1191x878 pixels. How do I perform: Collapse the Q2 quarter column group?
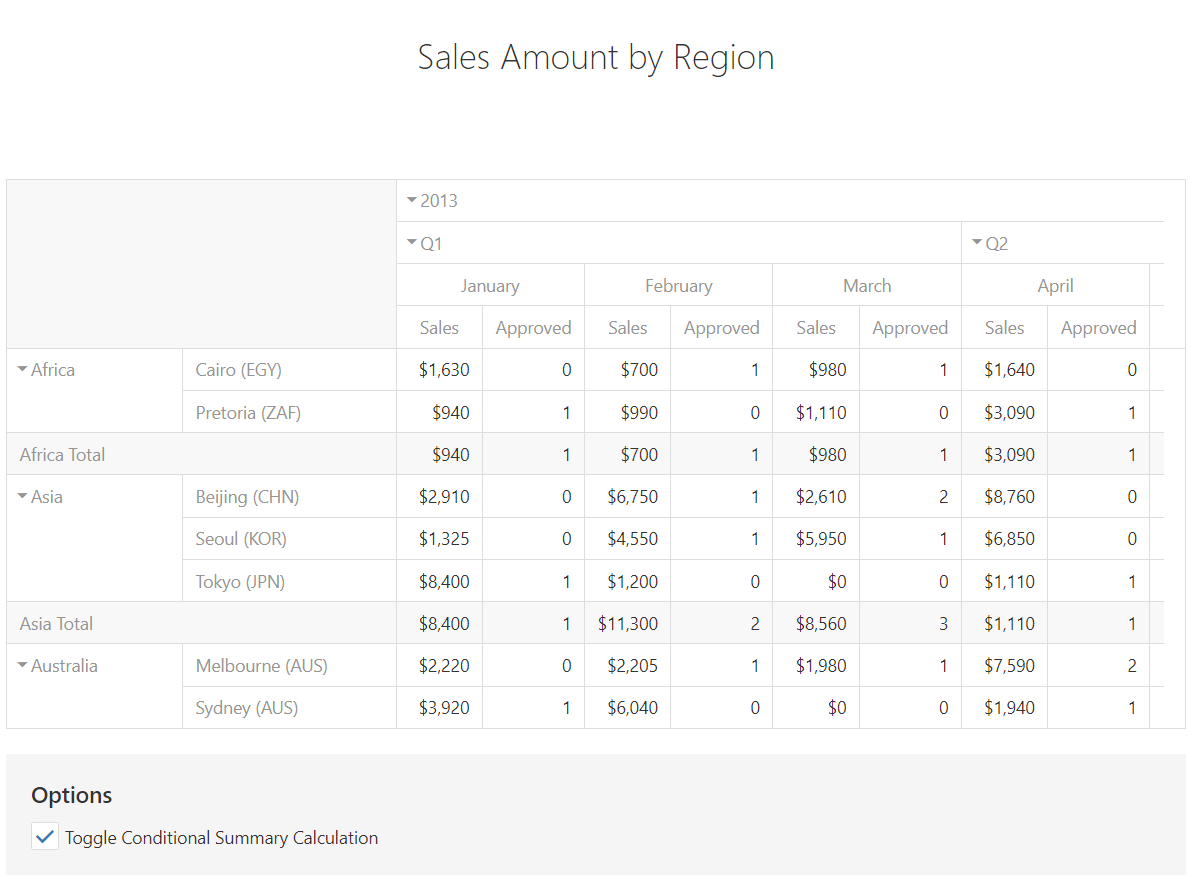click(976, 243)
